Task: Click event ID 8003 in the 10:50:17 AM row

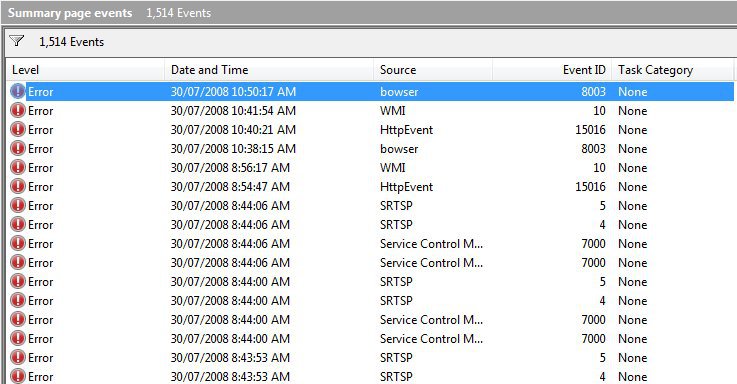Action: pos(593,91)
